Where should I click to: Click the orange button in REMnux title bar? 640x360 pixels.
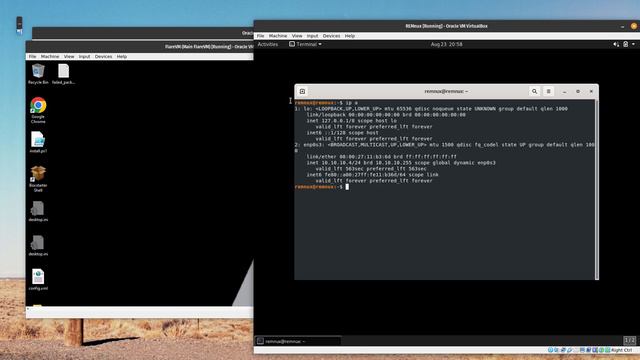[x=634, y=26]
